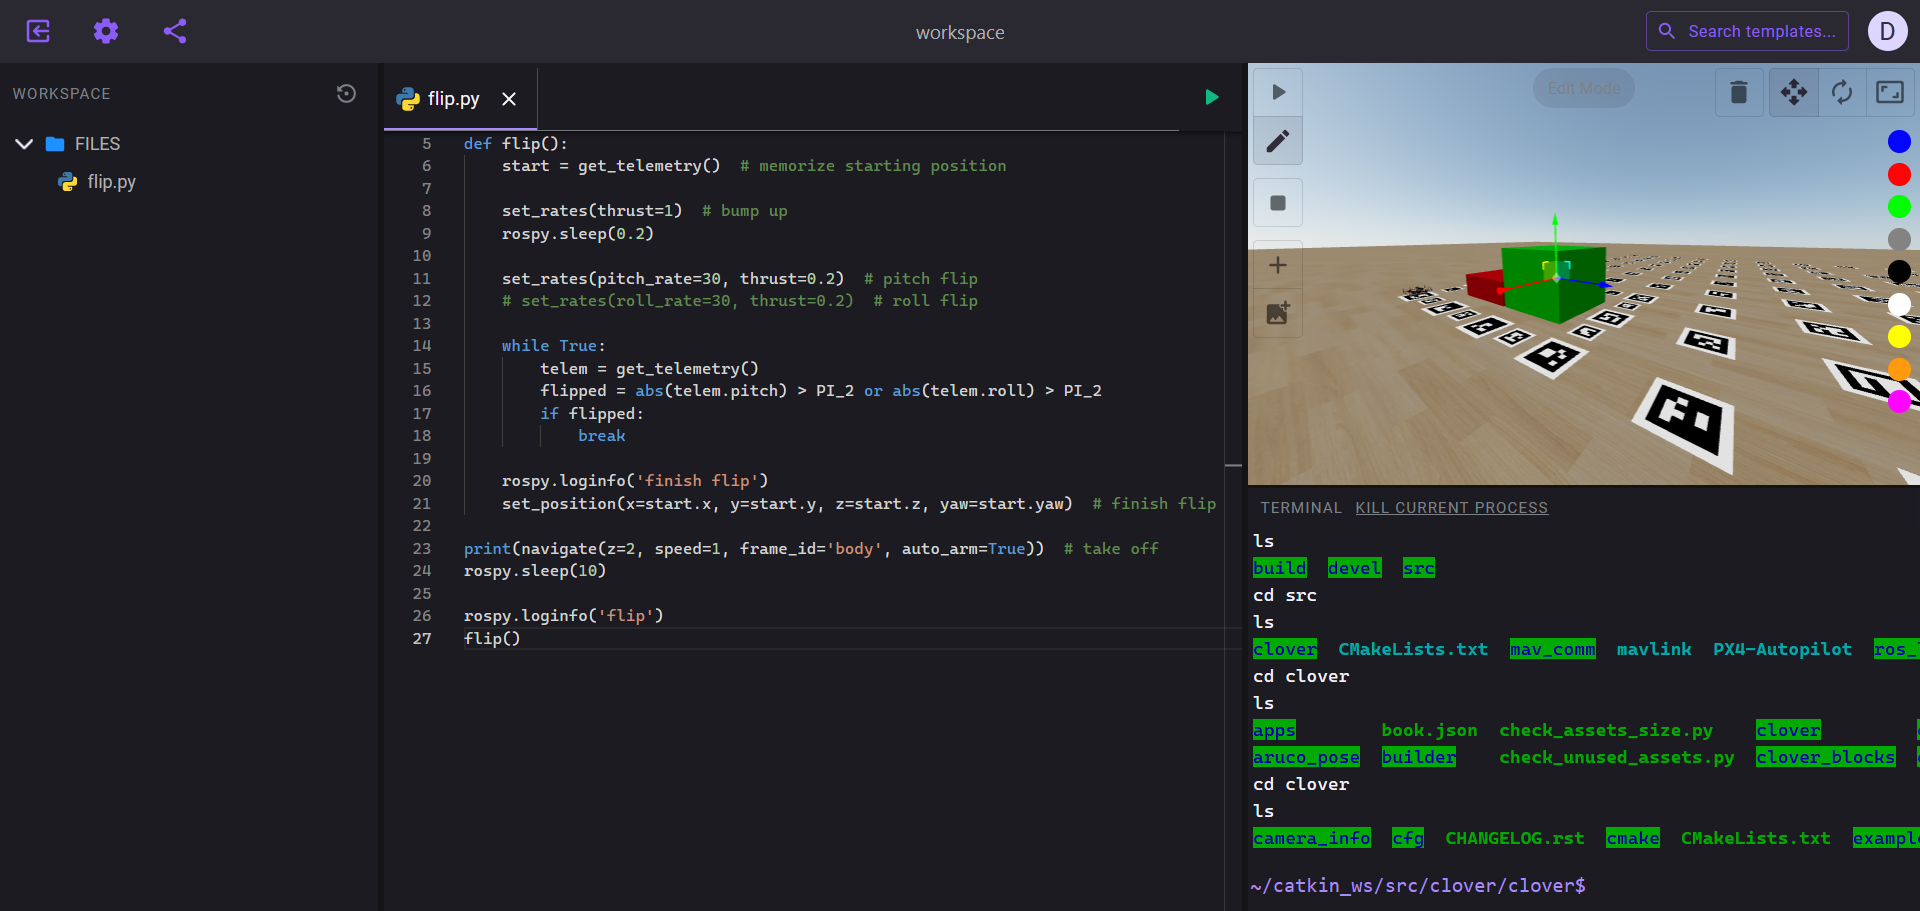Pick the white color swatch
The image size is (1920, 911).
tap(1899, 304)
